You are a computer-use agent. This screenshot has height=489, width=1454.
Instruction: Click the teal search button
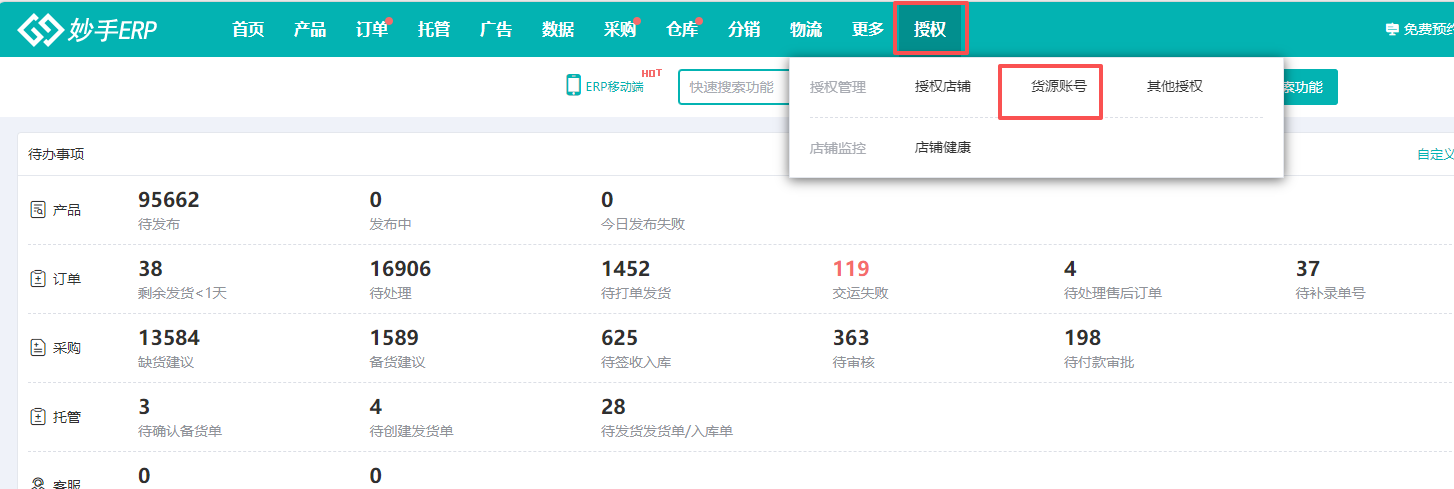[x=1310, y=87]
